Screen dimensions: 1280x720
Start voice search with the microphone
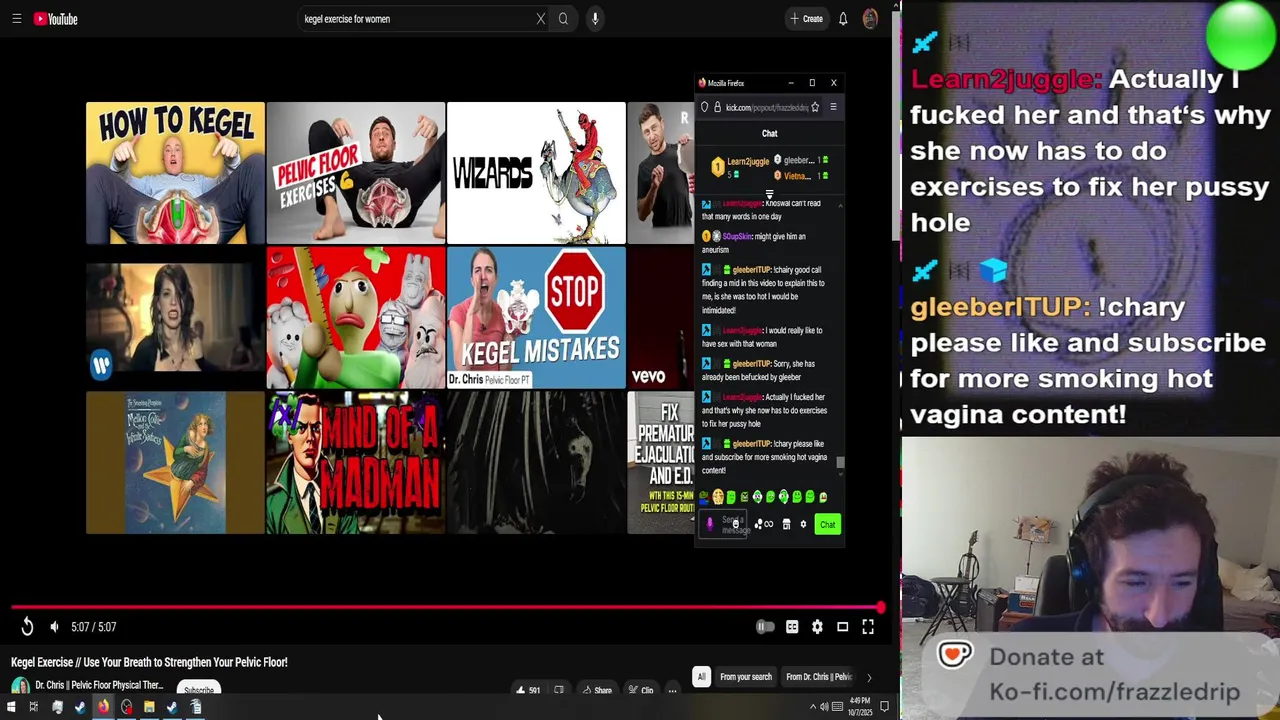[595, 19]
